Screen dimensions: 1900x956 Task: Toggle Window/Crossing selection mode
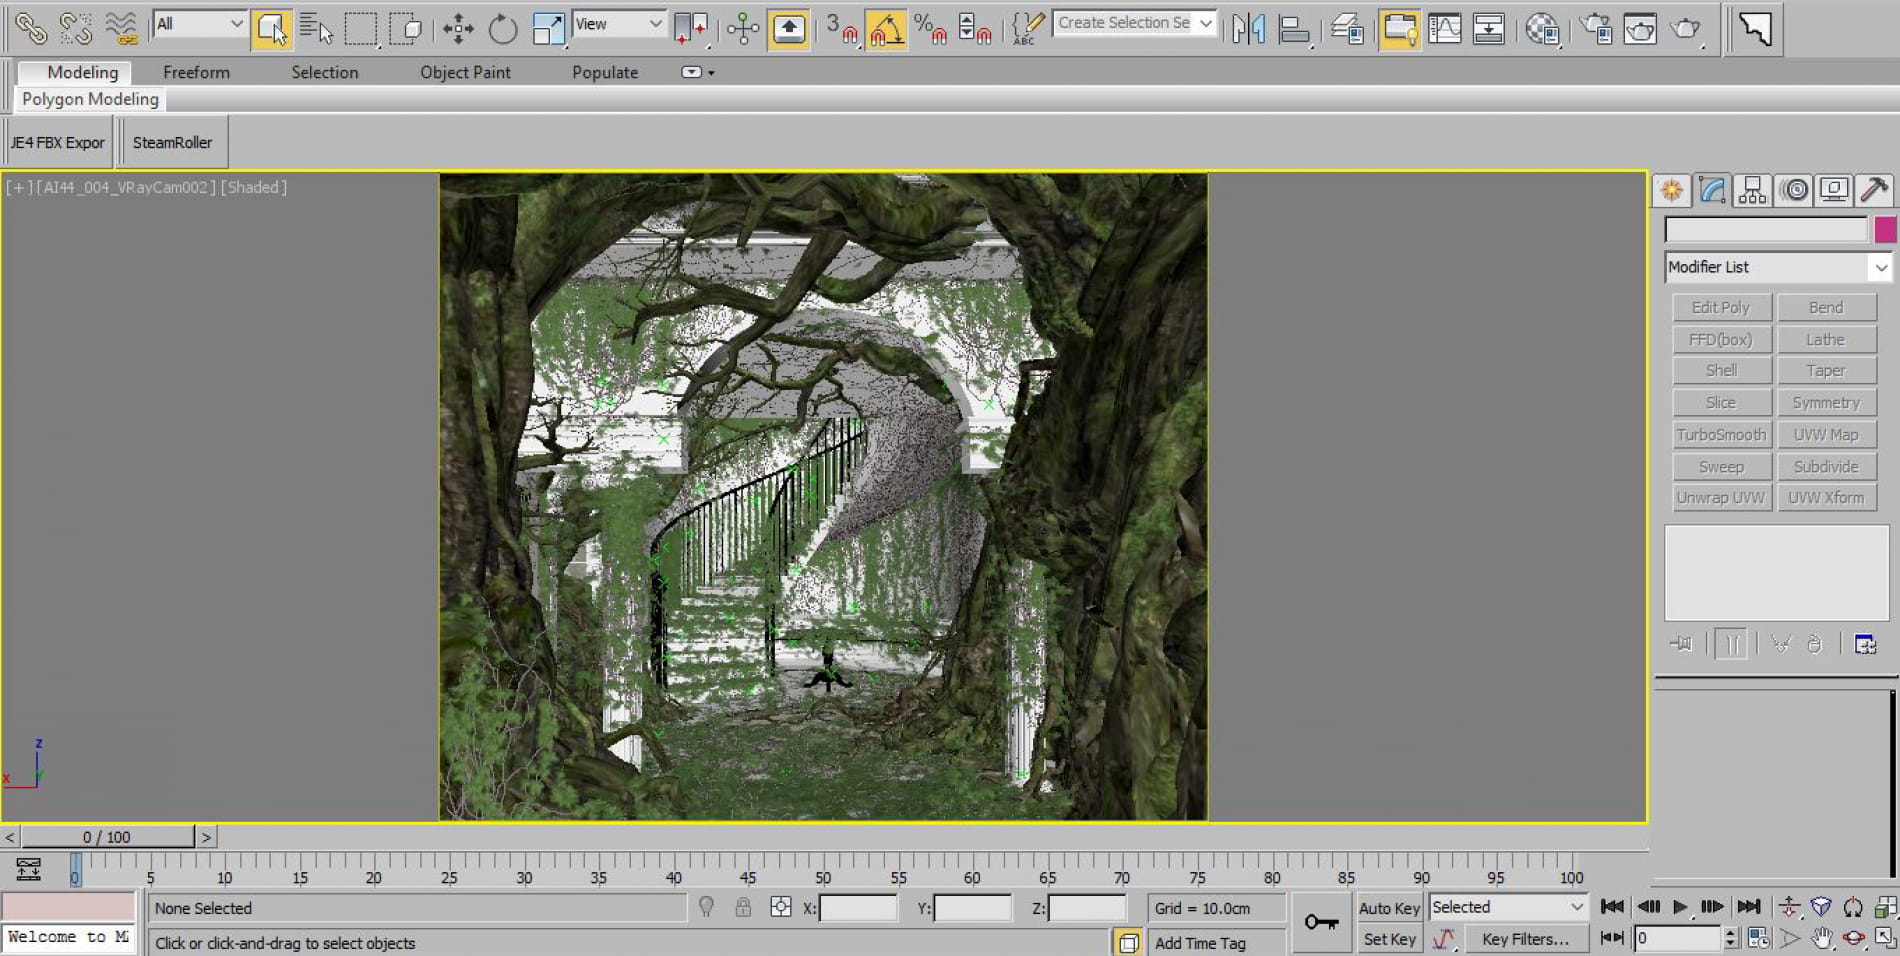(406, 28)
